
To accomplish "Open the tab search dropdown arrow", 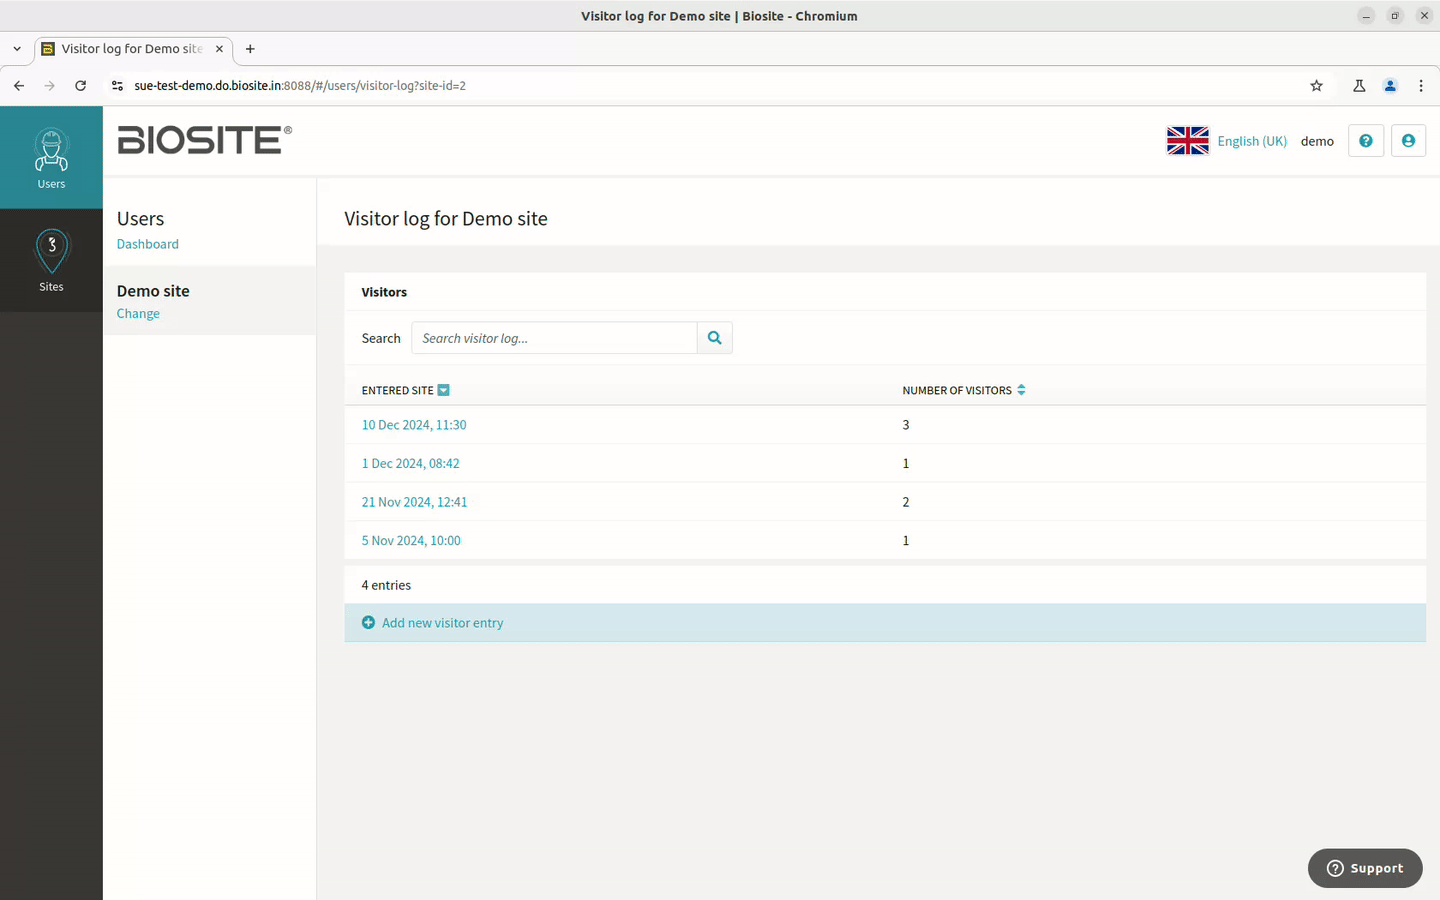I will click(x=17, y=49).
